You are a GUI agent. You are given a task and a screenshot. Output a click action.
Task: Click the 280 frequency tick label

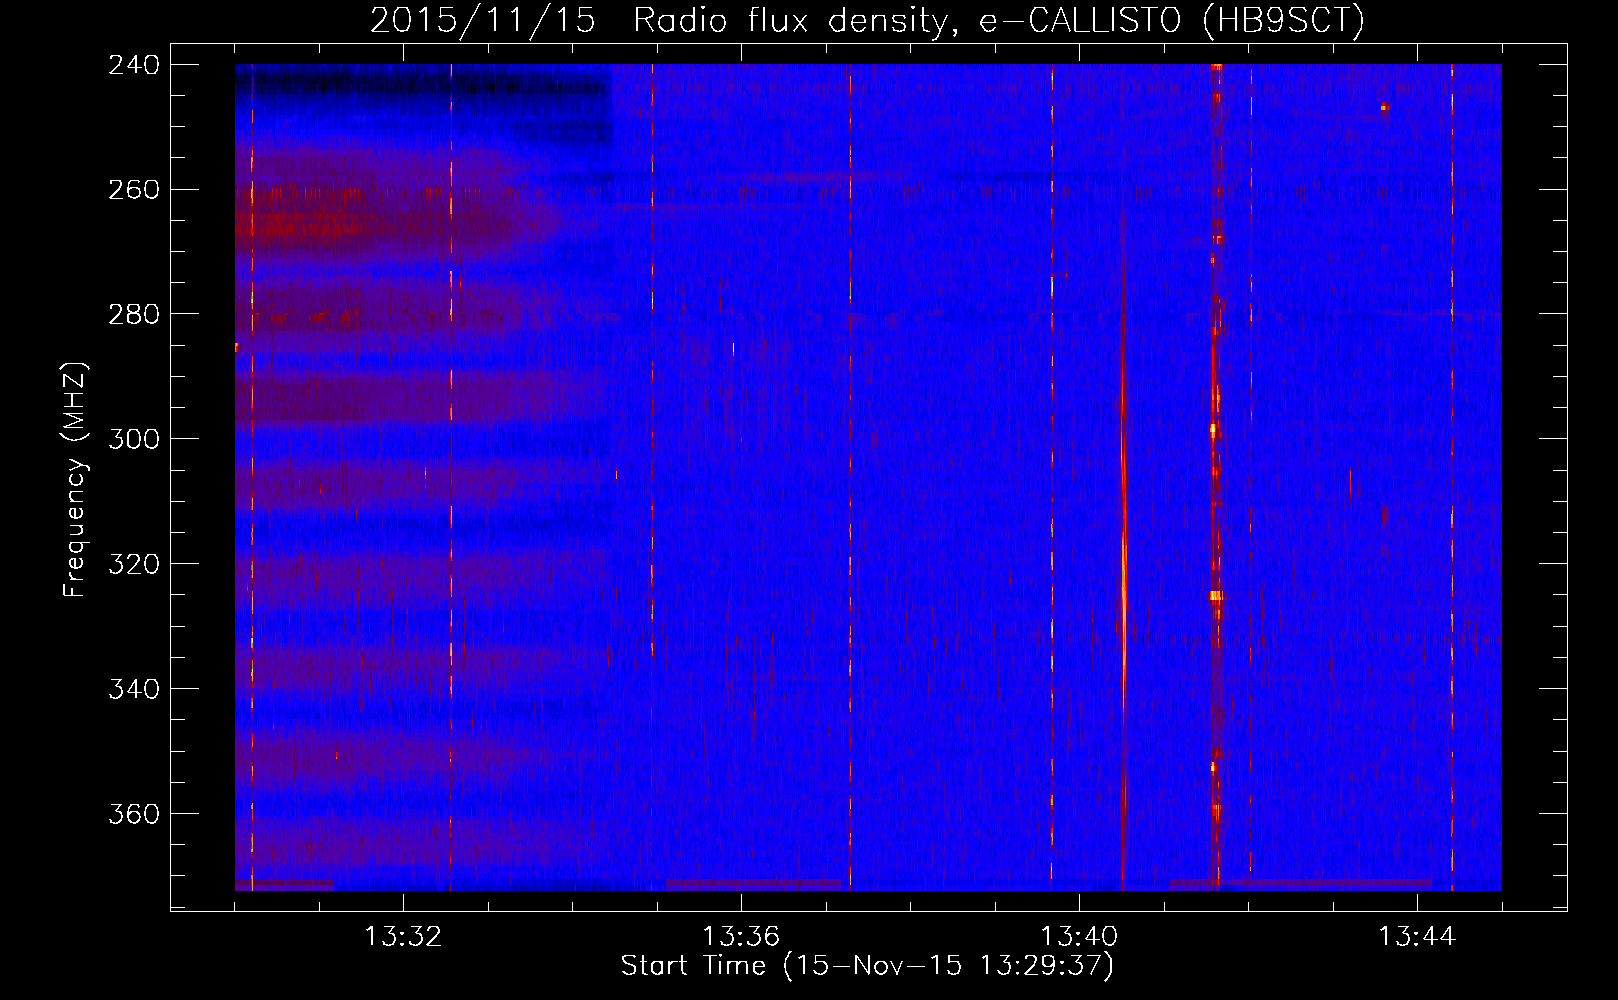coord(134,315)
